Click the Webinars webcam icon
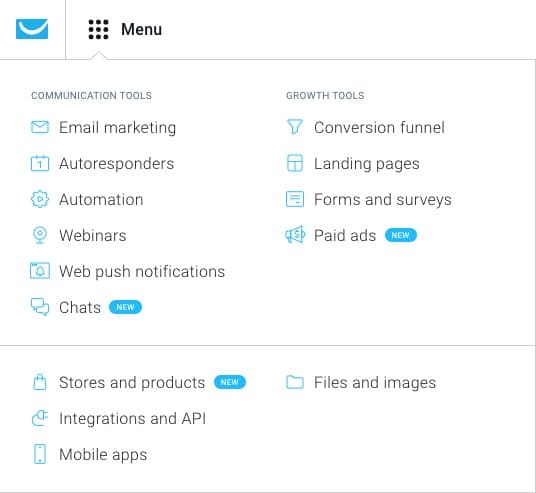The height and width of the screenshot is (493, 536). click(40, 235)
